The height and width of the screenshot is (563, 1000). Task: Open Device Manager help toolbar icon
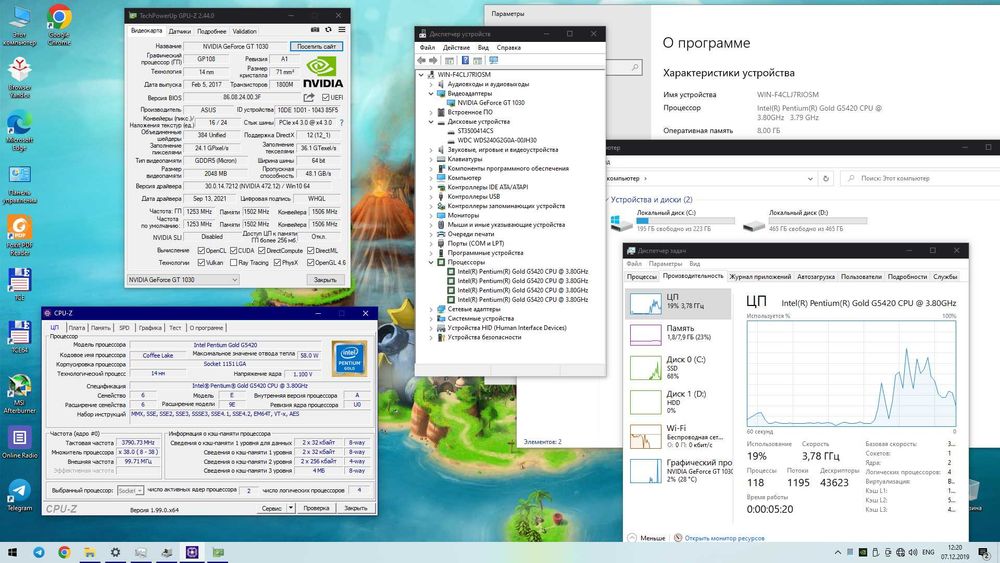click(465, 61)
